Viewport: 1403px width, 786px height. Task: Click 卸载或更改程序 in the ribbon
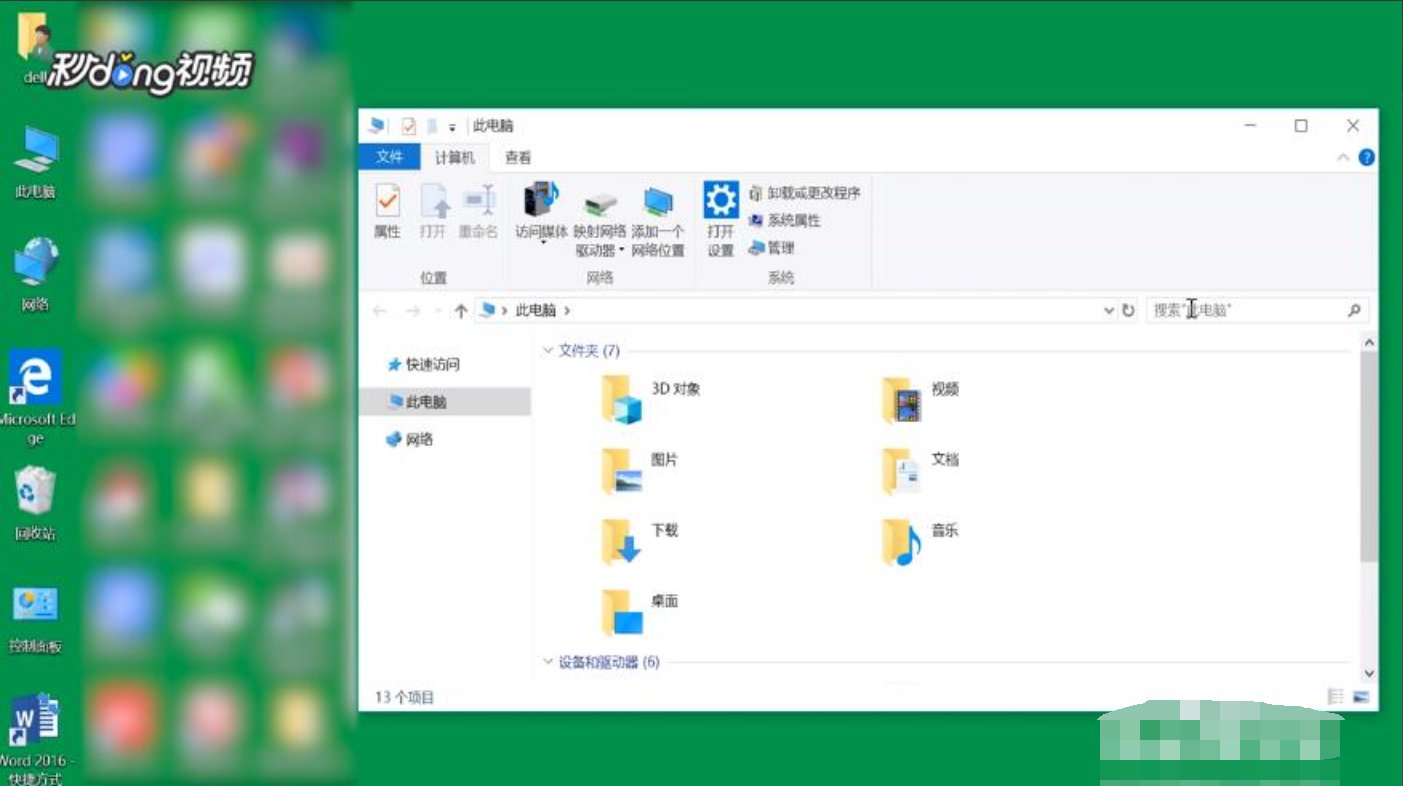point(805,192)
